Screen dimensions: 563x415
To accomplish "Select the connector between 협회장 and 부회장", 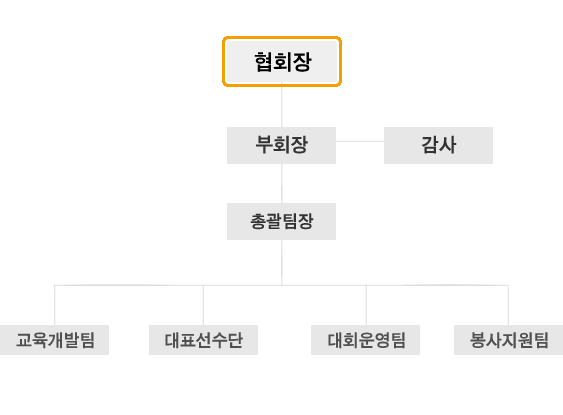I will click(282, 107).
